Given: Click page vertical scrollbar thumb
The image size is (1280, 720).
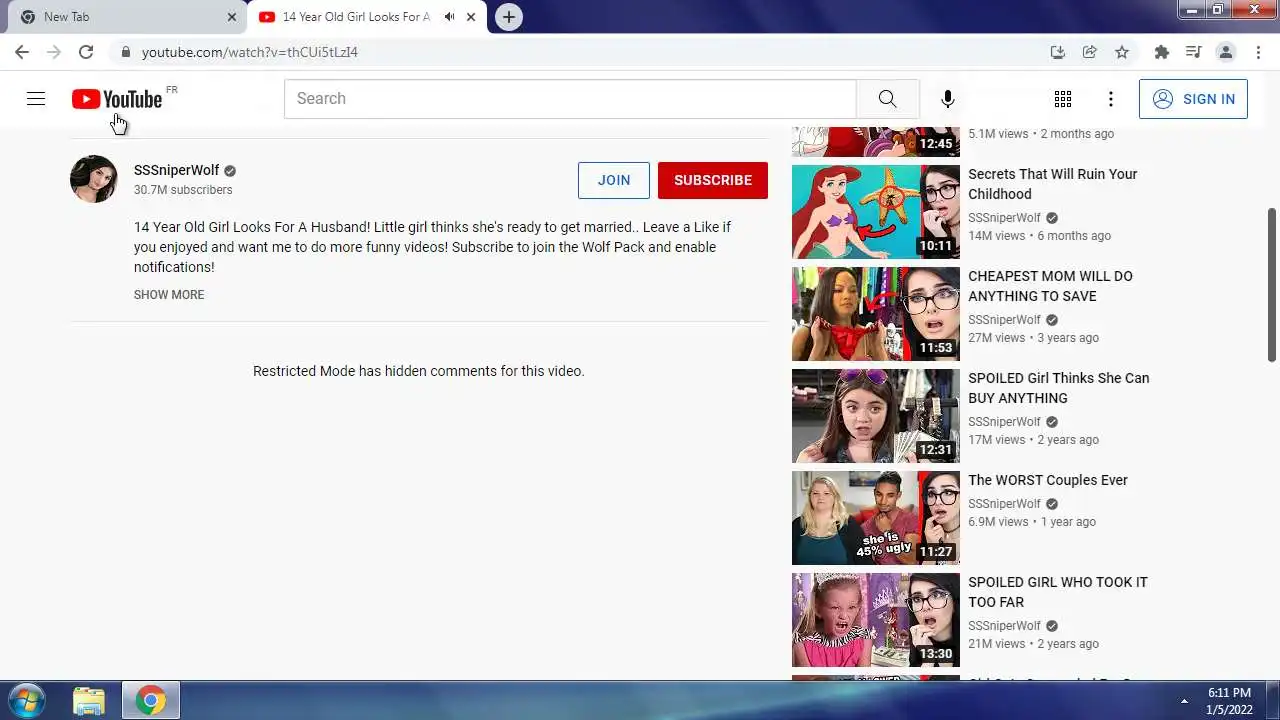Looking at the screenshot, I should pyautogui.click(x=1272, y=285).
